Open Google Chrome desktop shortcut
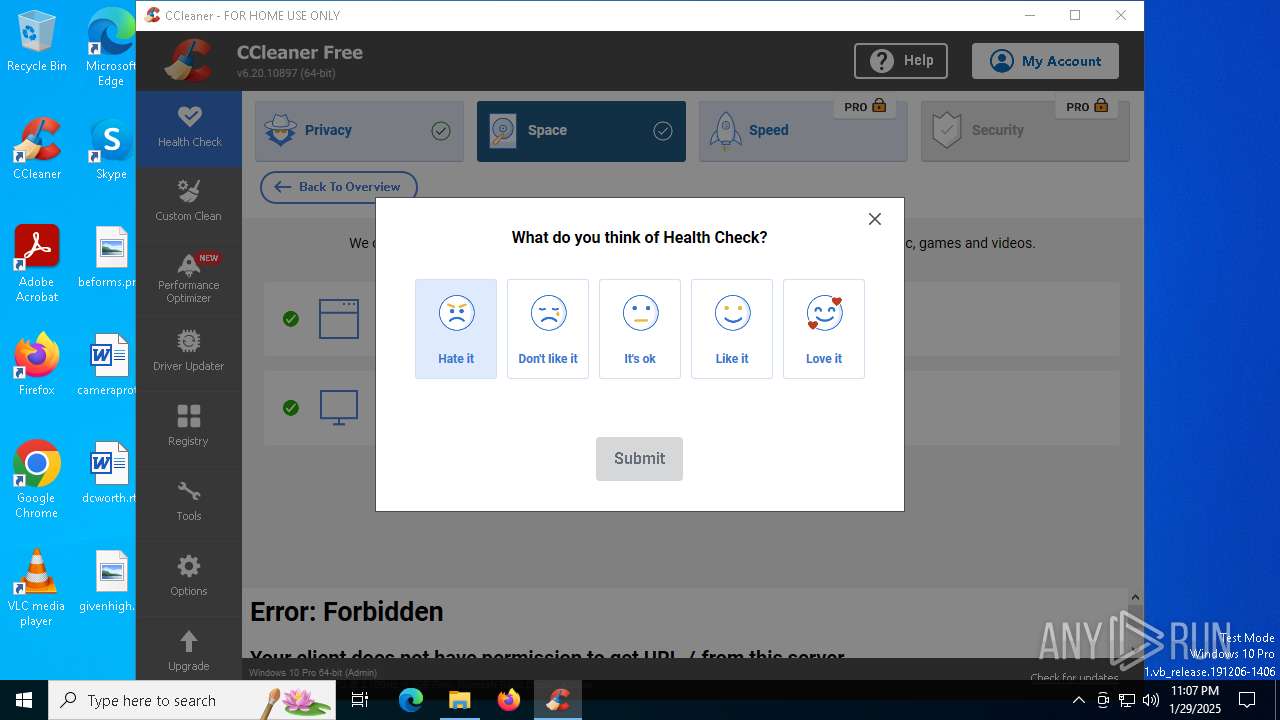The width and height of the screenshot is (1280, 720). pyautogui.click(x=37, y=480)
